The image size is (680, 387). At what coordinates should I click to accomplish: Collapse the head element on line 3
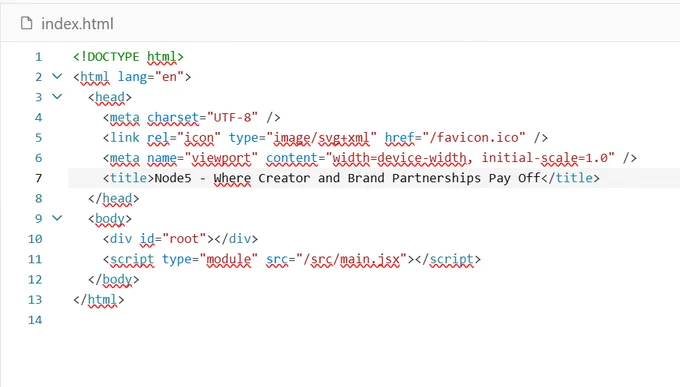click(57, 97)
